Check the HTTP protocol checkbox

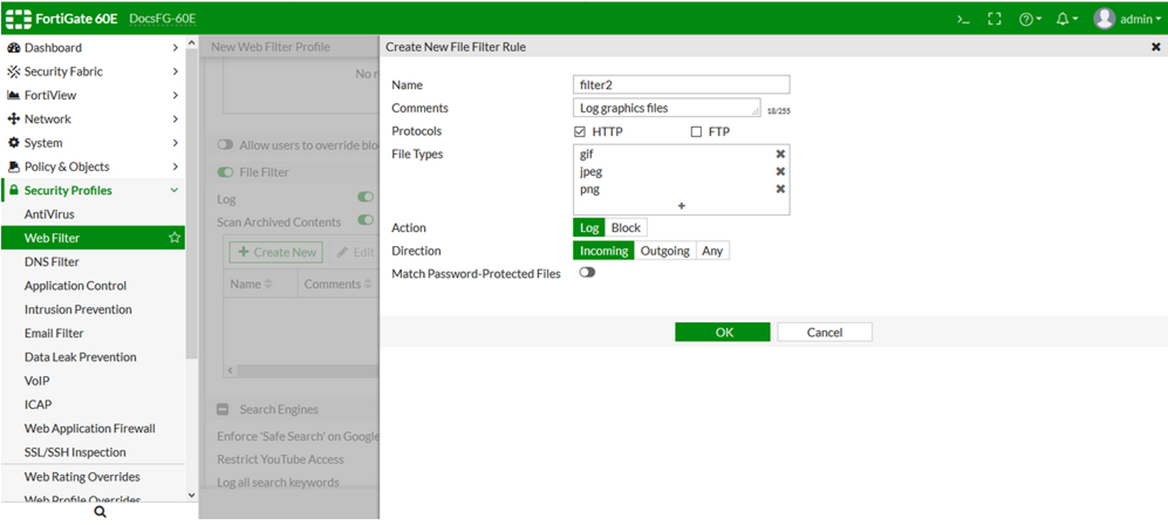580,132
